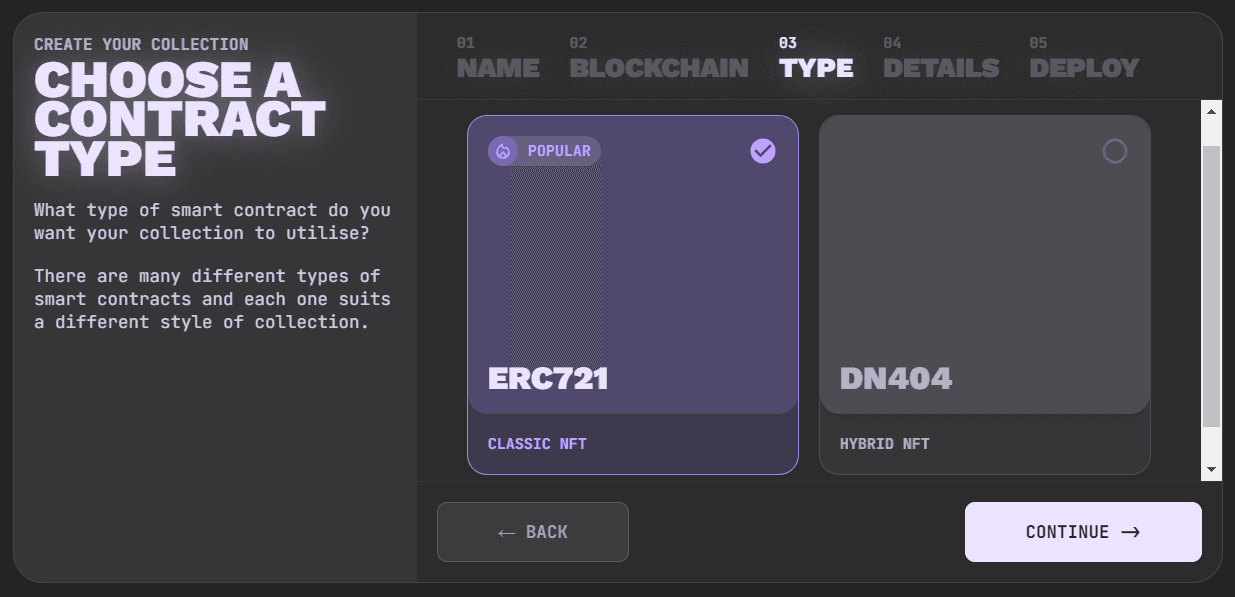This screenshot has width=1235, height=597.
Task: Click the highlighted TYPE step
Action: [816, 68]
